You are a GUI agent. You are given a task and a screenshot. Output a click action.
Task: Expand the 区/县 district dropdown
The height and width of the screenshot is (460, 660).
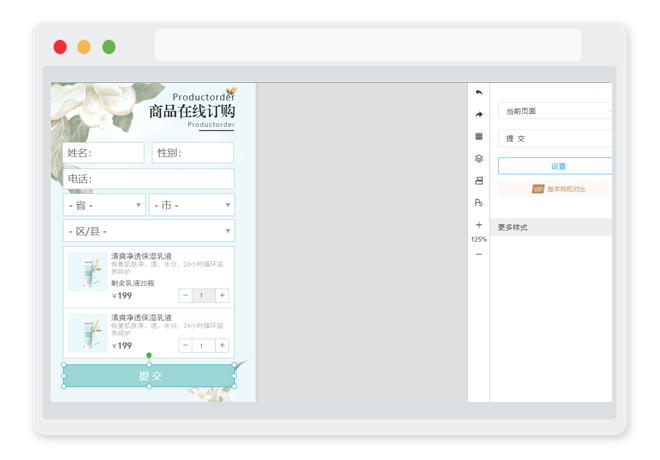(149, 231)
